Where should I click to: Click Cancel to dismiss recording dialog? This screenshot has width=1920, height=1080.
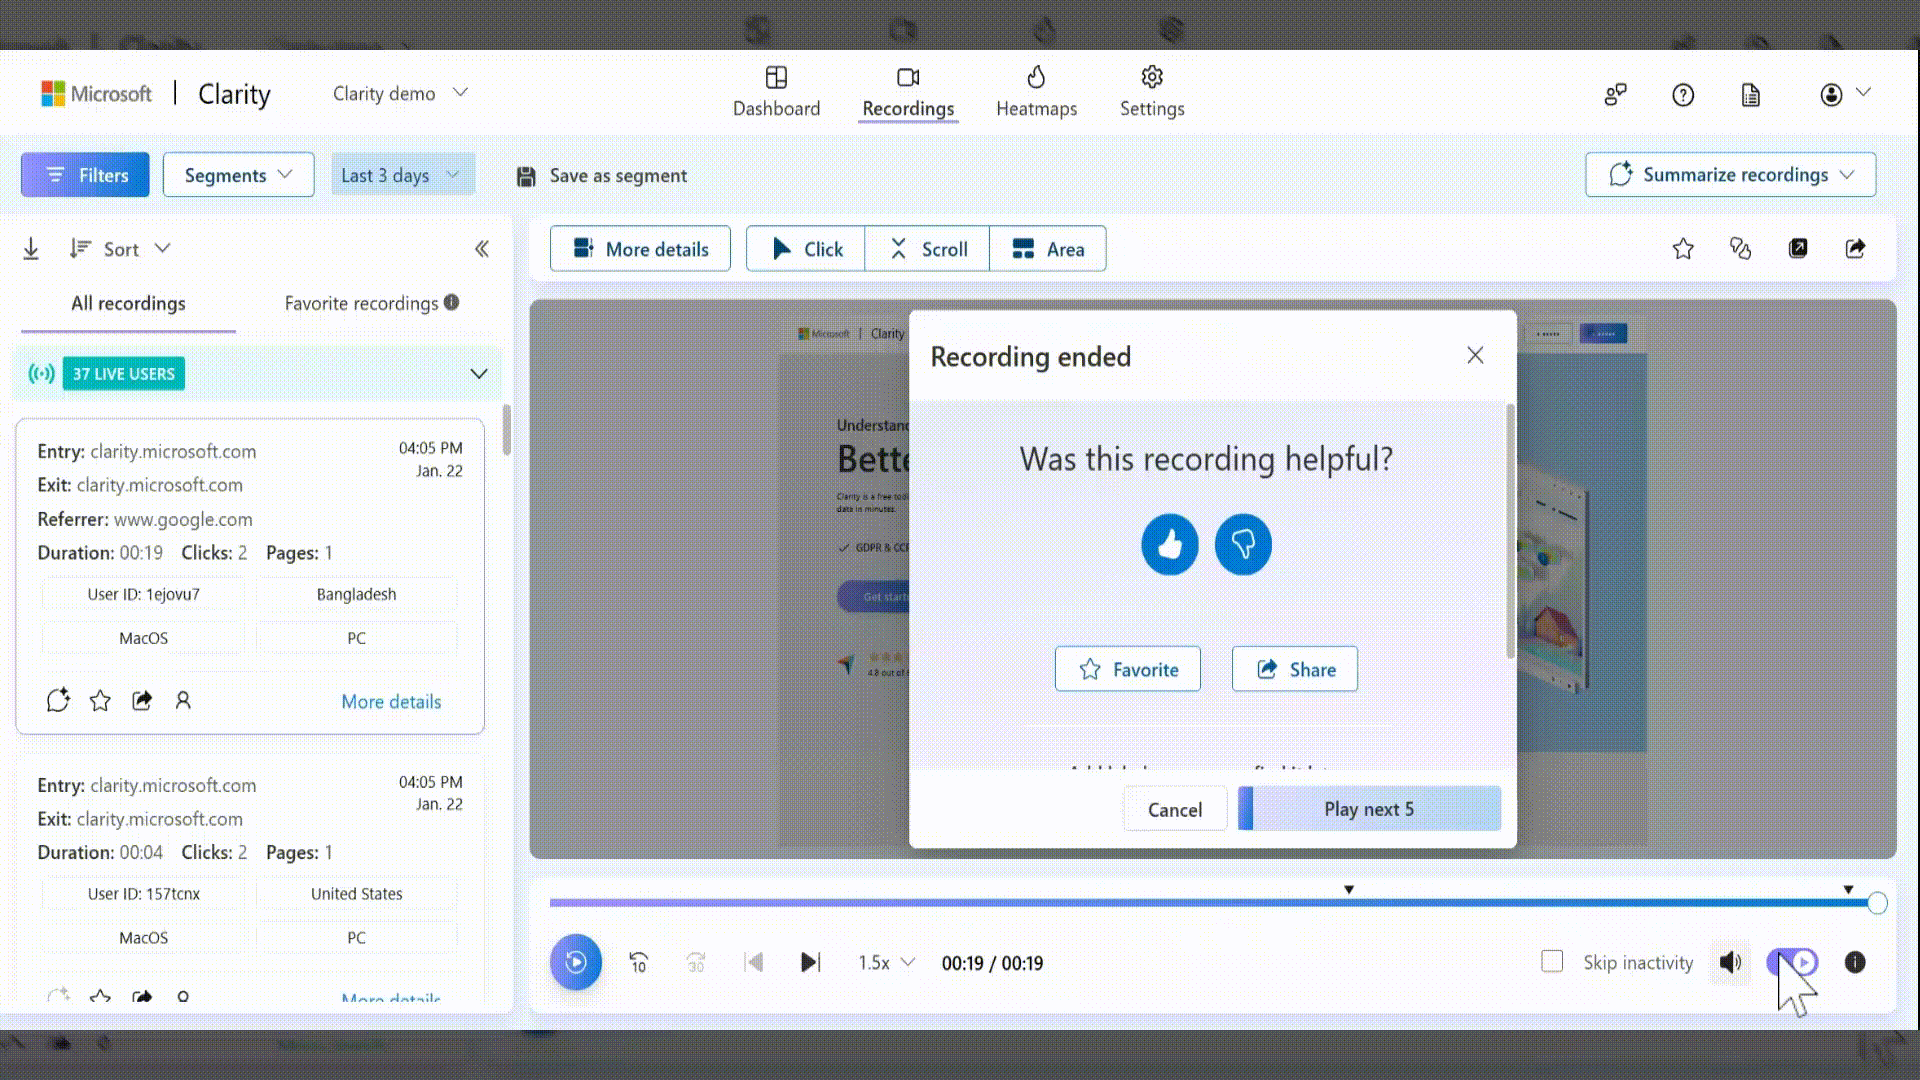[1175, 808]
